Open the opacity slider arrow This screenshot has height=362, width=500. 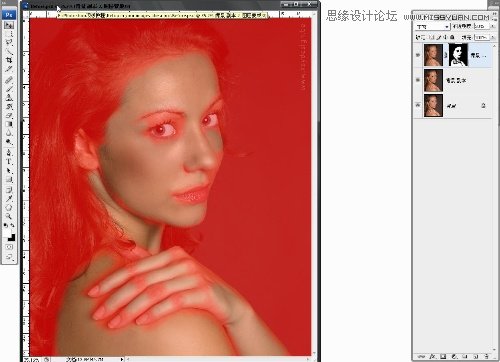pos(493,26)
